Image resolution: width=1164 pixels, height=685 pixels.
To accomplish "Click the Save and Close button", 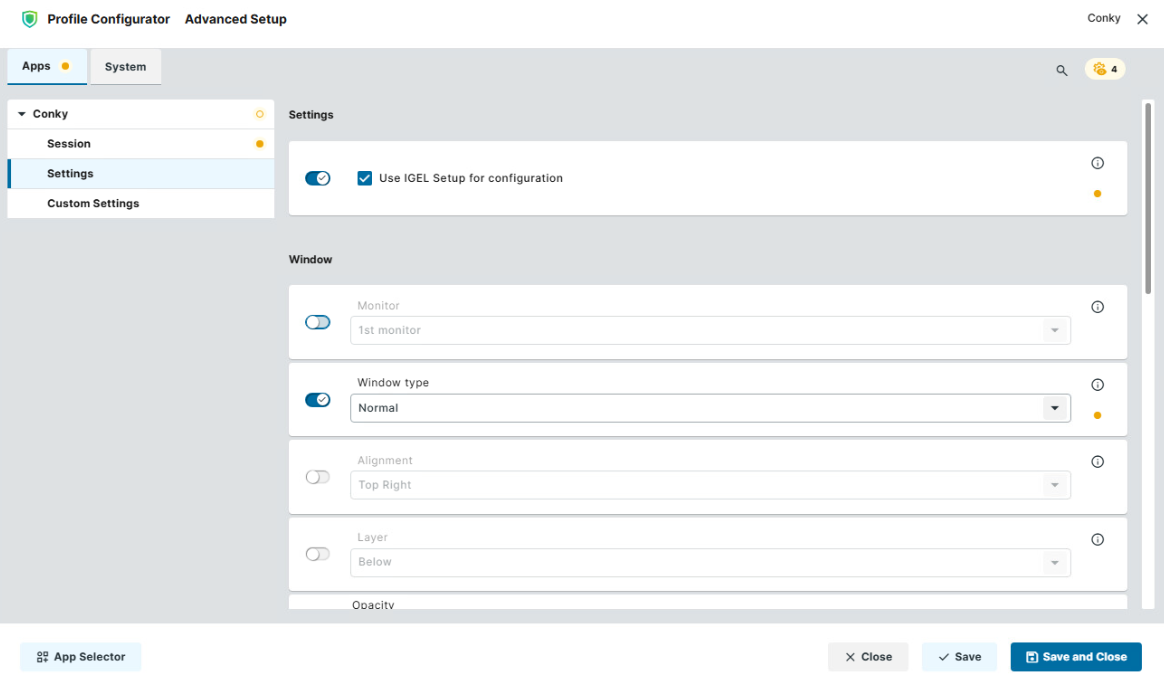I will (x=1076, y=657).
